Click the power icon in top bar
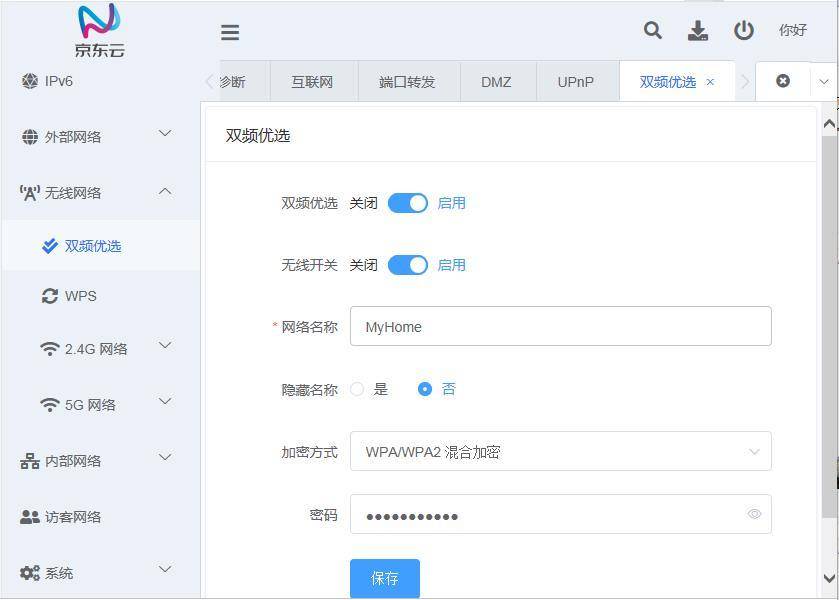The image size is (839, 600). (743, 31)
